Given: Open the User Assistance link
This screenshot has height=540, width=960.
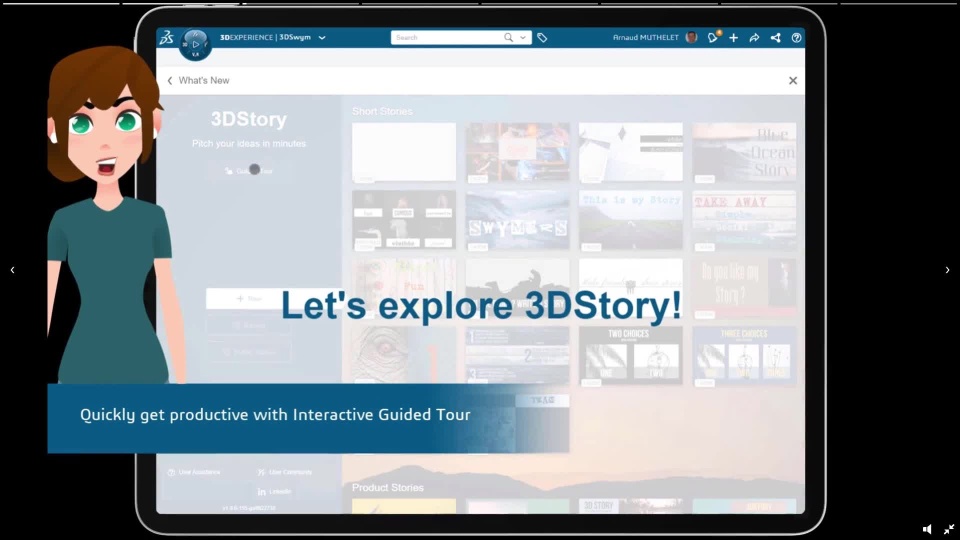Looking at the screenshot, I should pos(194,472).
